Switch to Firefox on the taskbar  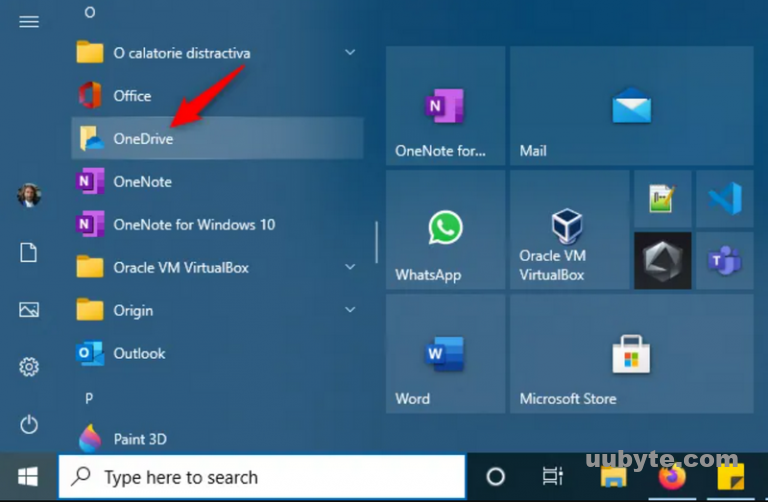pos(672,476)
